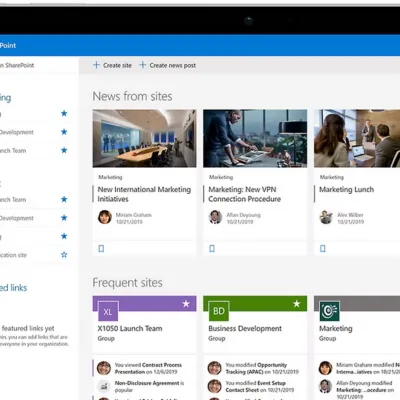The height and width of the screenshot is (400, 400).
Task: Unfollow X1050 Launch Team using its card star
Action: (186, 304)
